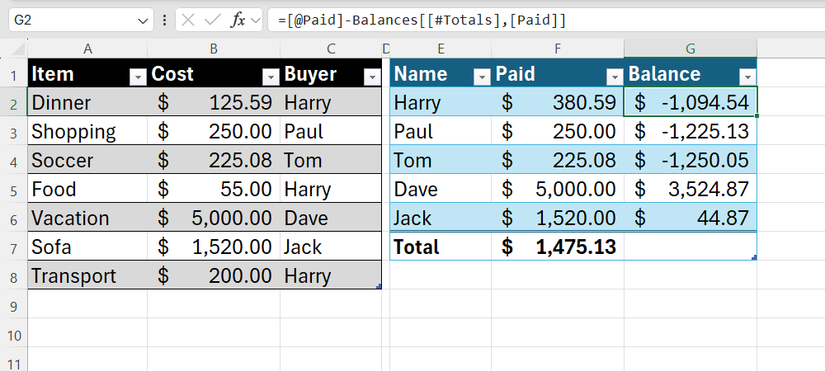Select row 1 header
This screenshot has height=371, width=825.
pos(14,74)
